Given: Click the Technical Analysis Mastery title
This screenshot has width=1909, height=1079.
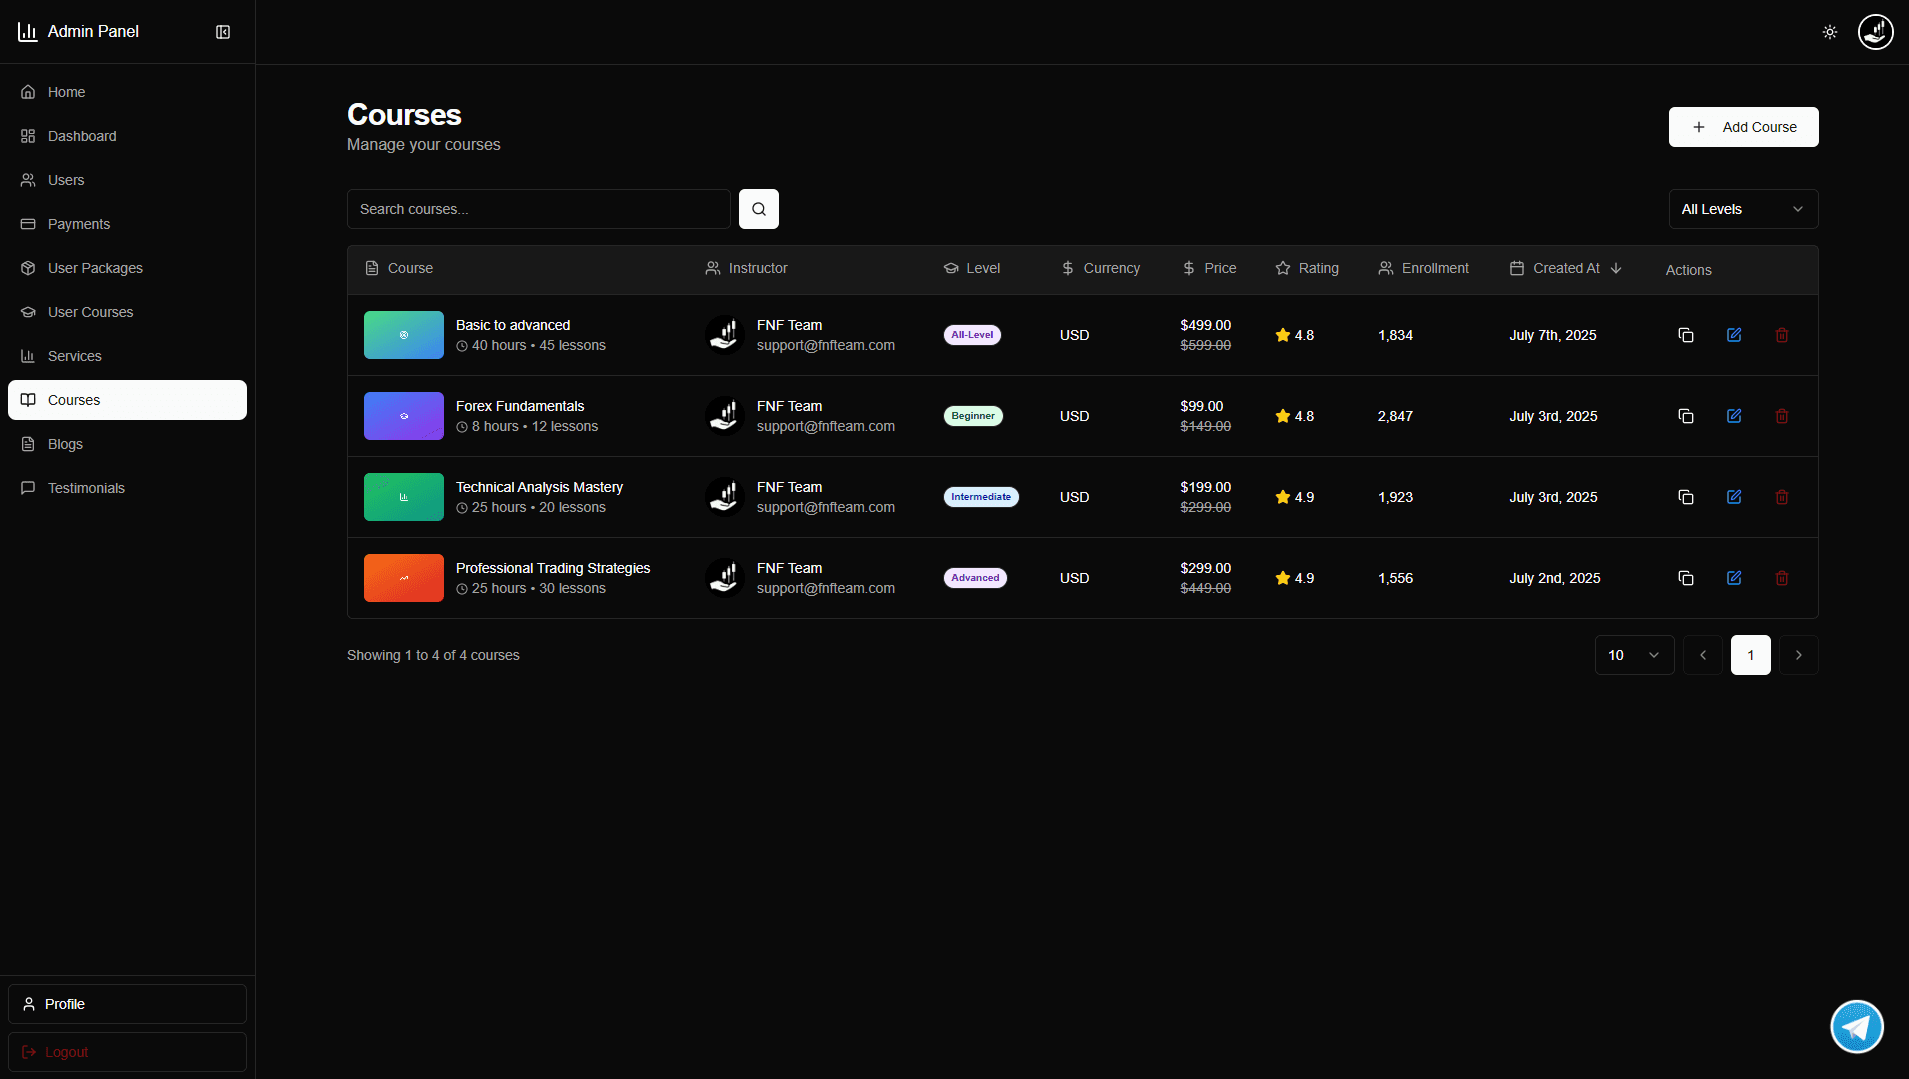Looking at the screenshot, I should coord(539,487).
